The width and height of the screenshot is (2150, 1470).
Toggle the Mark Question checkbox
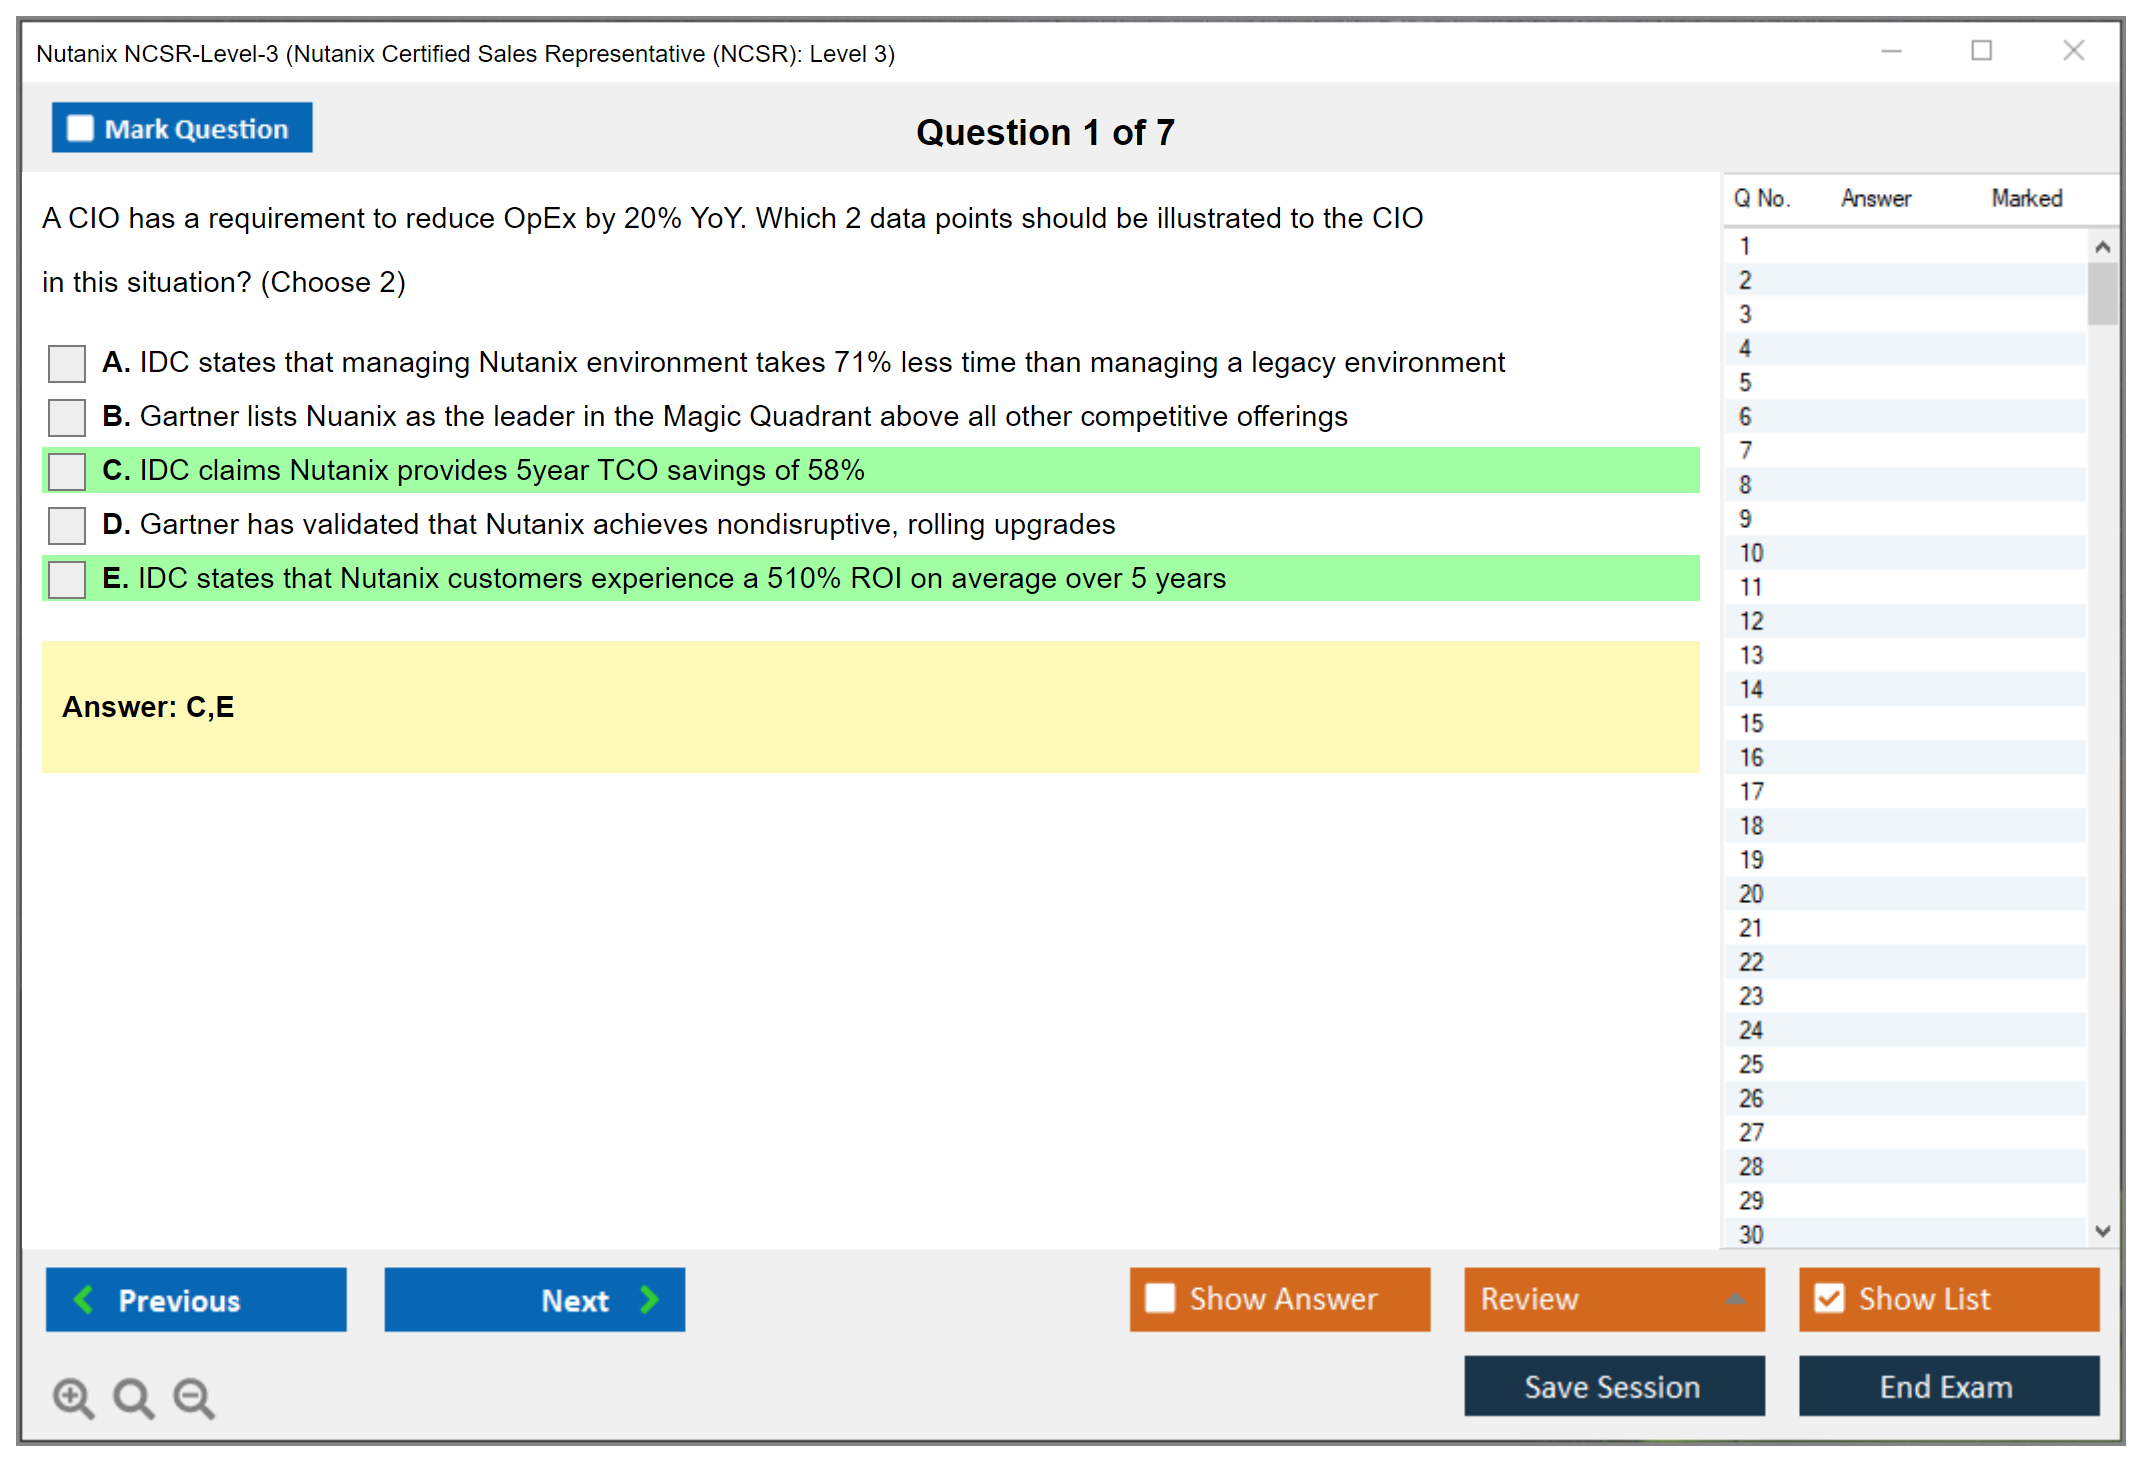pos(80,129)
